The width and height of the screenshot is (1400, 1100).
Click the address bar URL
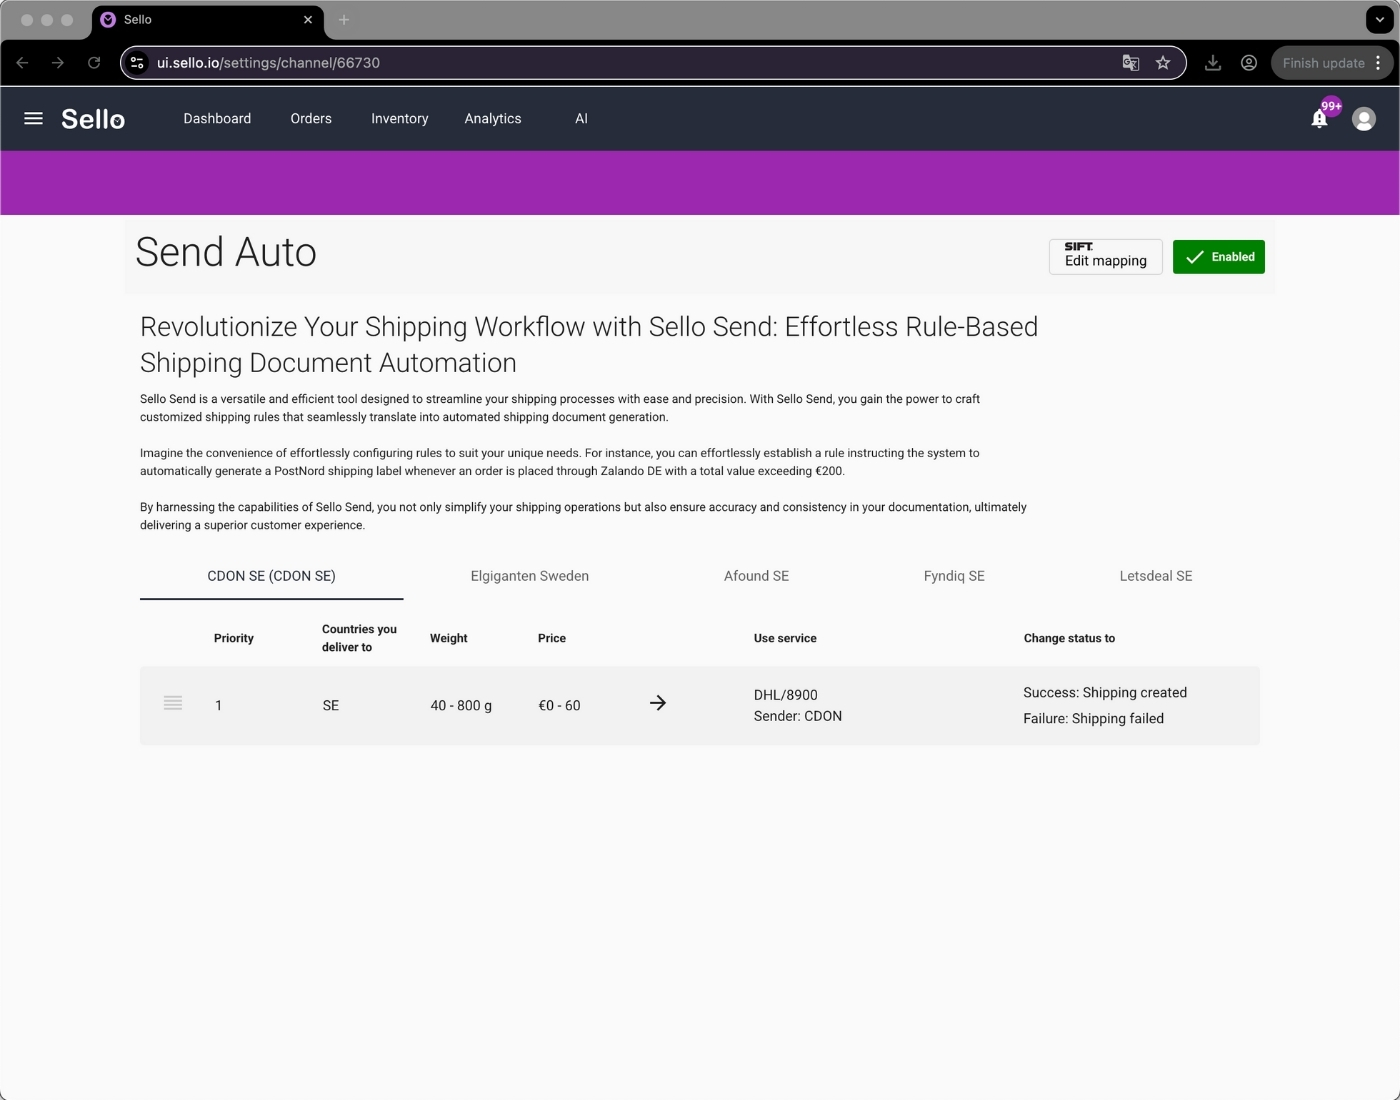[x=268, y=62]
